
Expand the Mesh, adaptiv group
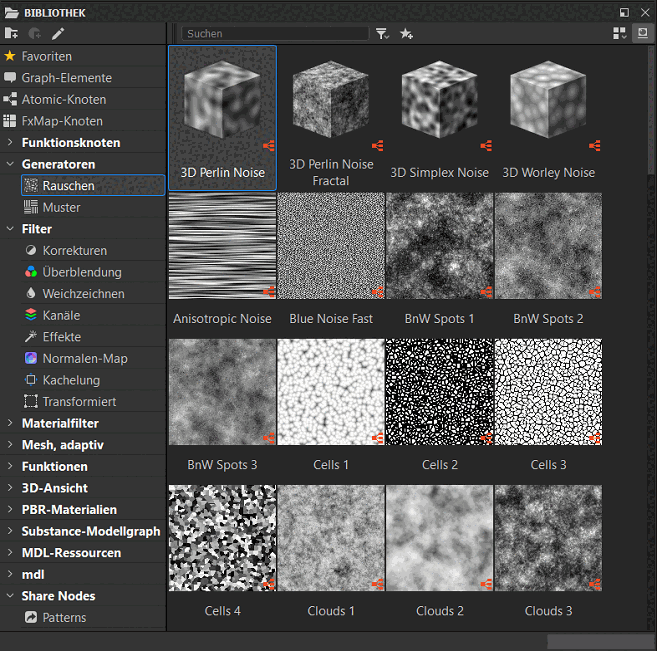[10, 445]
